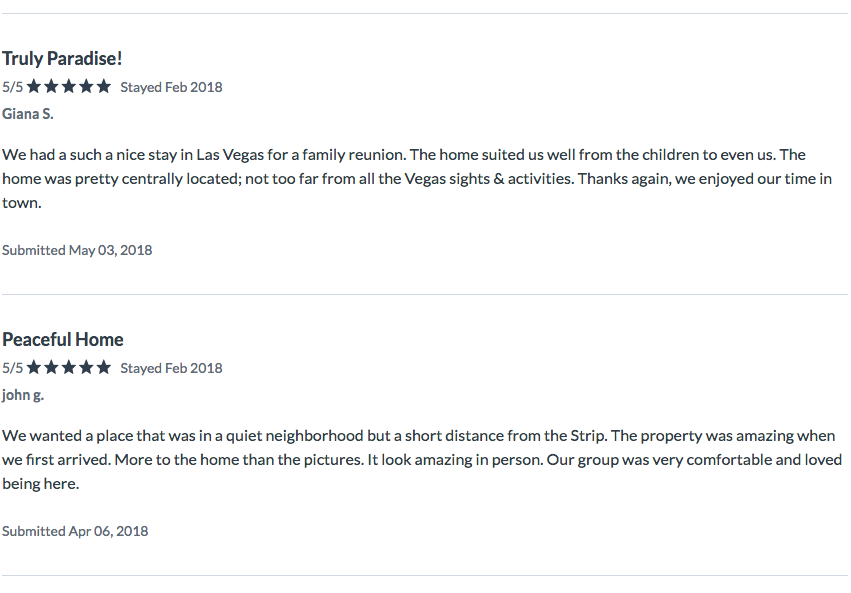
Task: Click the 'Truly Paradise!' review title
Action: (62, 59)
